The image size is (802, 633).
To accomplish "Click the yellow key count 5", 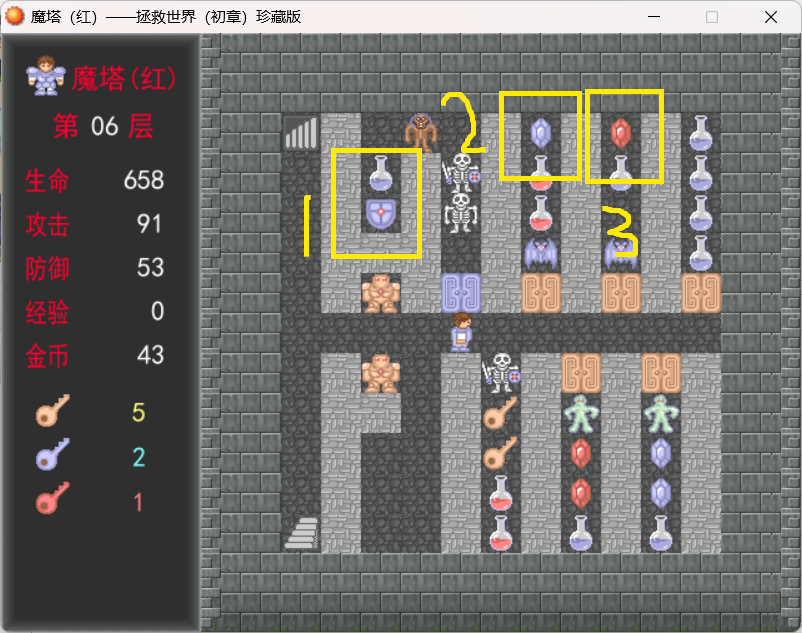I will [139, 412].
